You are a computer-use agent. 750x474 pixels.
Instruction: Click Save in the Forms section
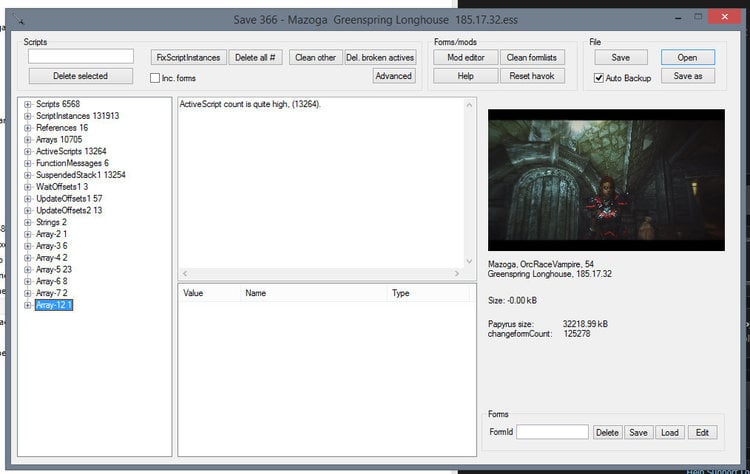point(638,432)
